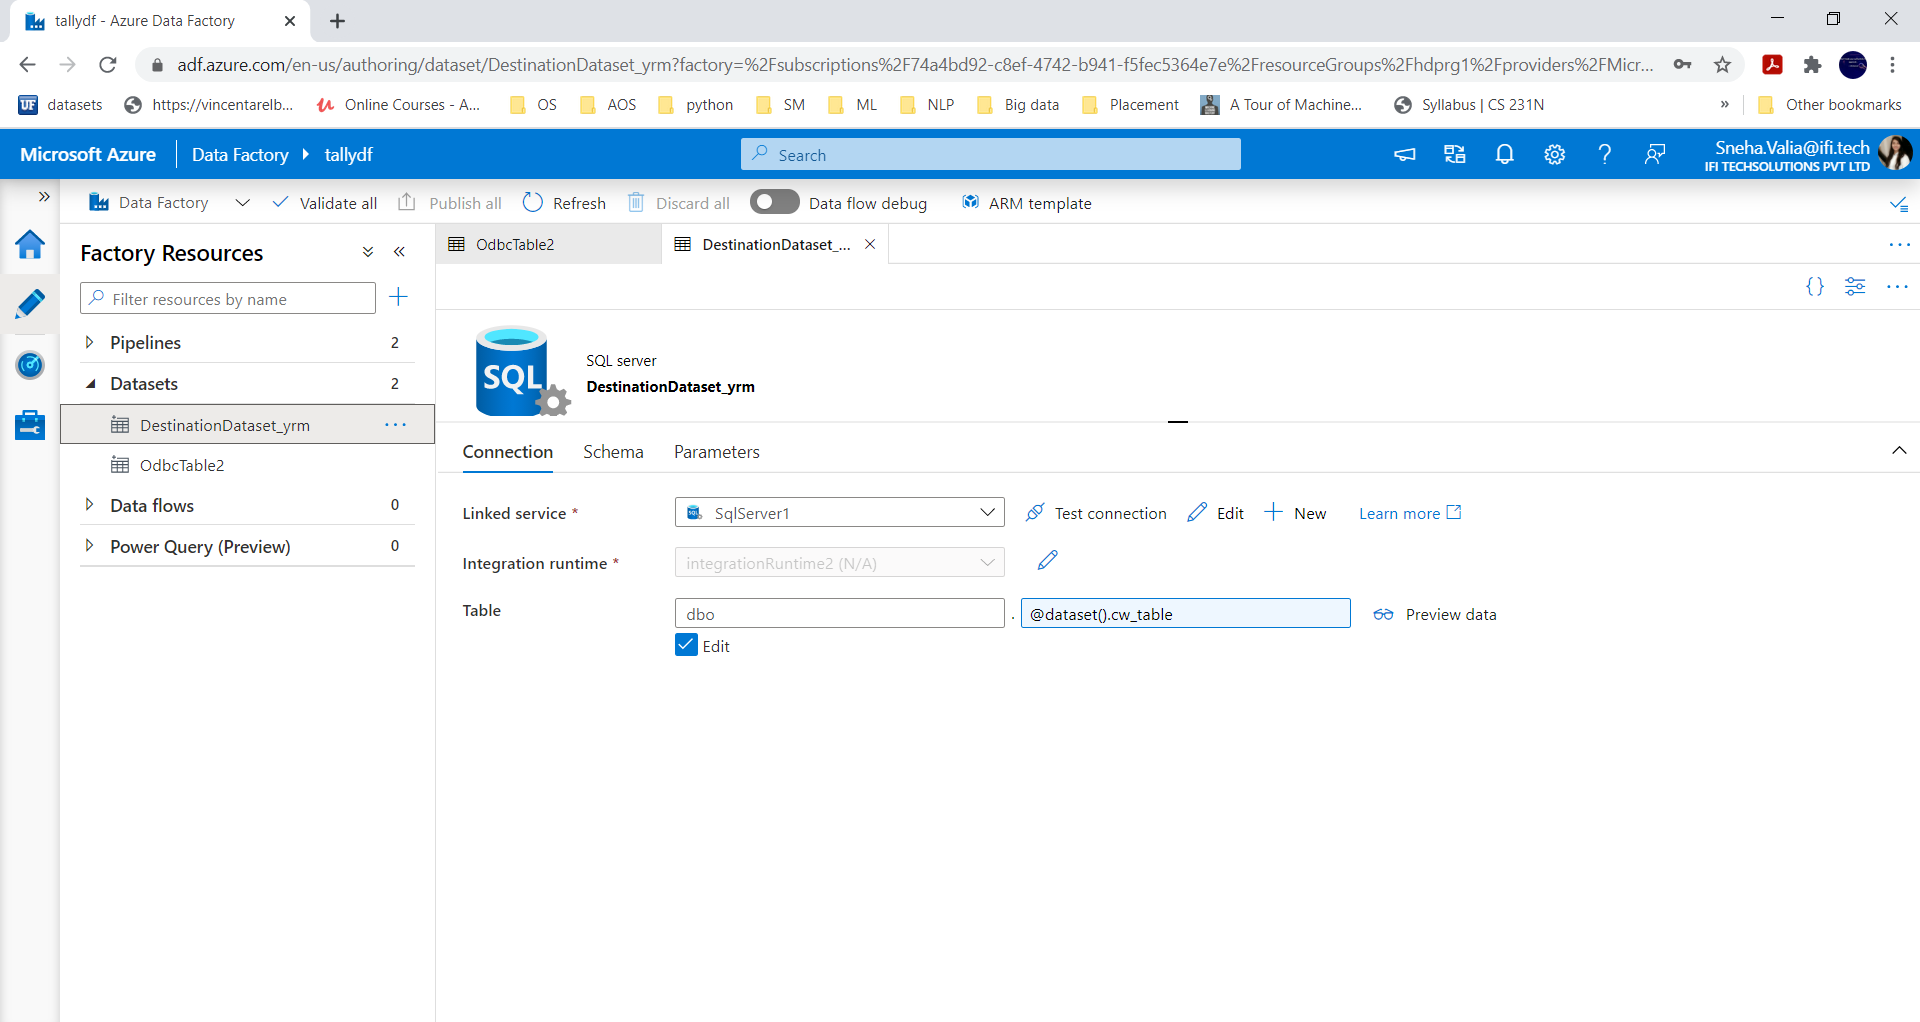Open tab bar overflow ellipsis menu
The width and height of the screenshot is (1920, 1022).
point(1899,244)
